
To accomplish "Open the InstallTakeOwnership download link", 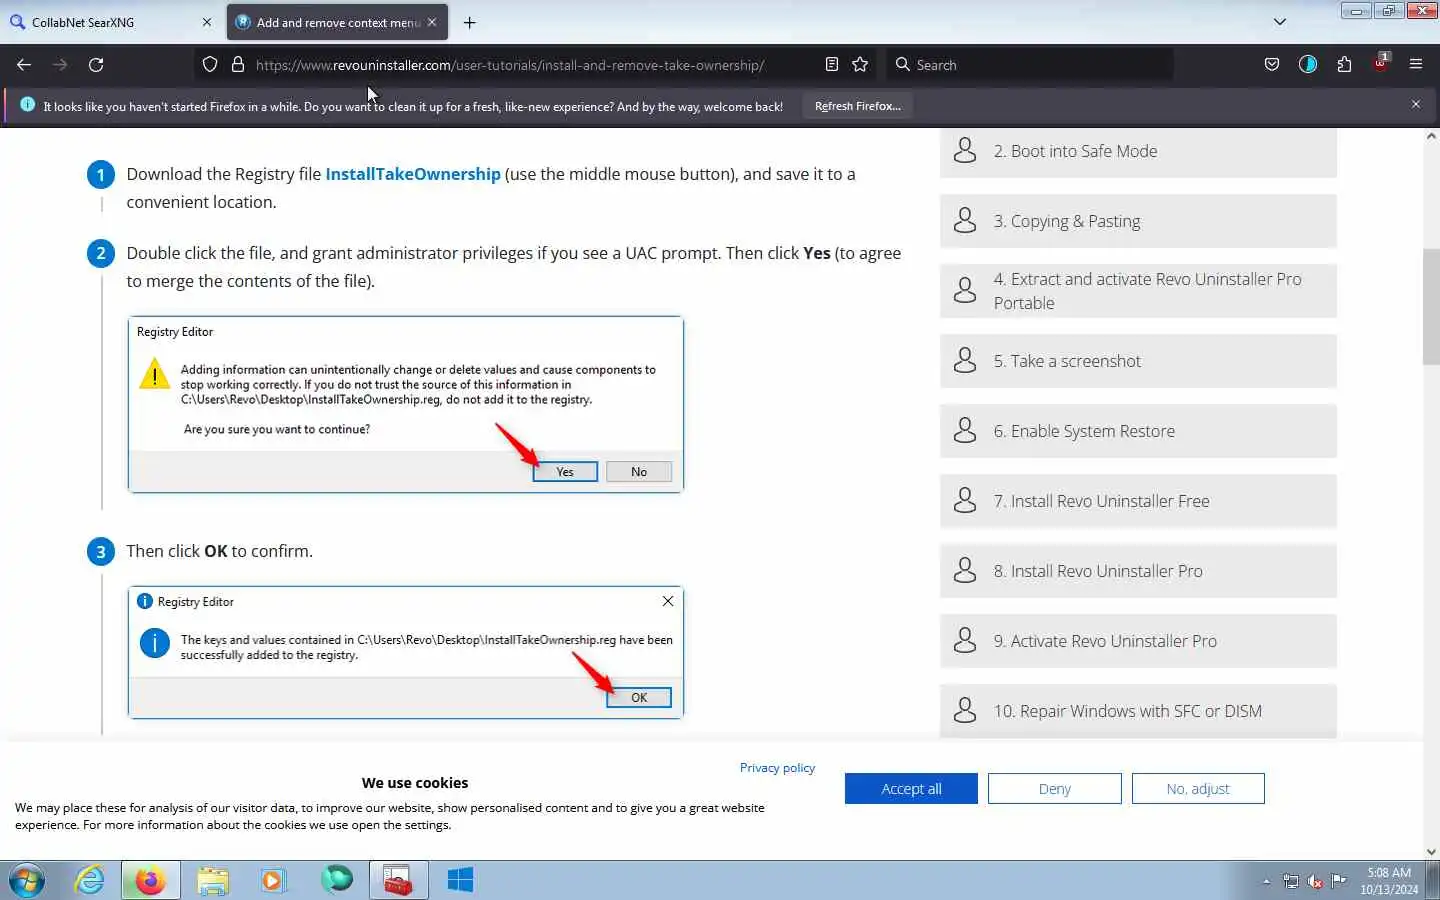I will (413, 174).
